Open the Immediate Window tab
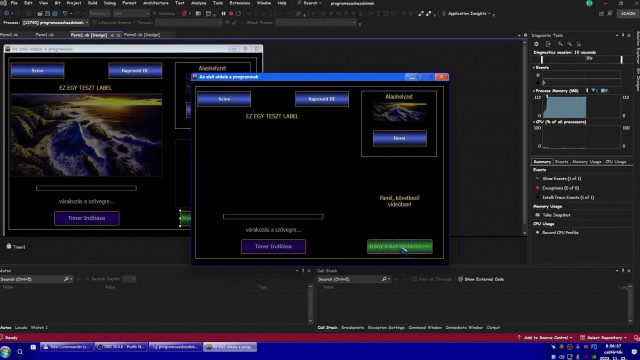 coord(464,327)
